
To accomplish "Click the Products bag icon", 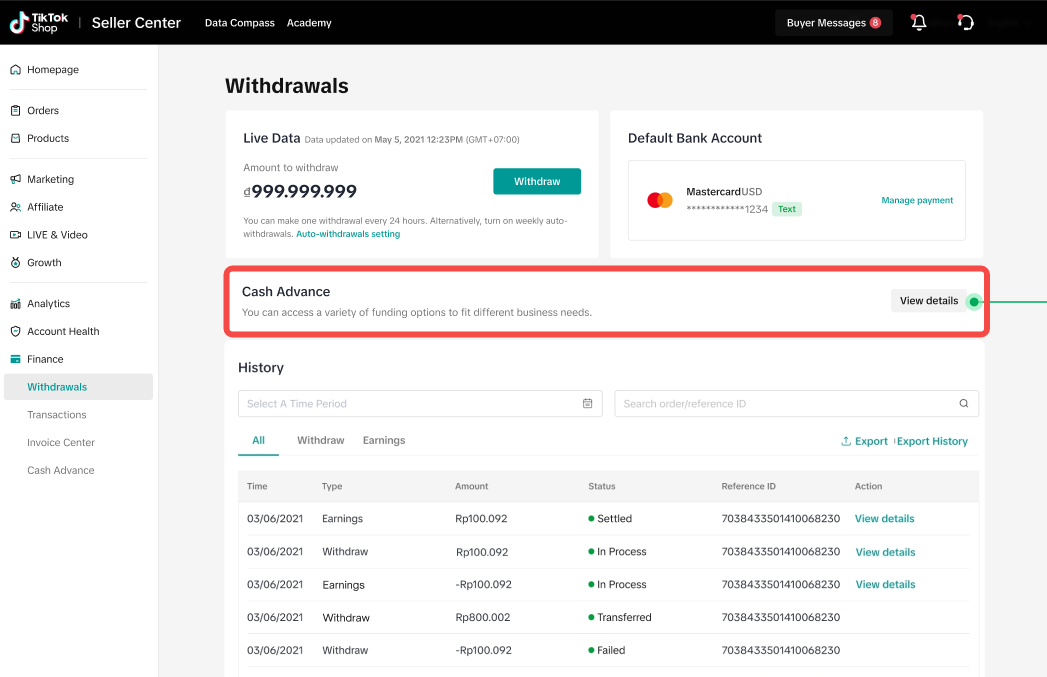I will (x=15, y=138).
